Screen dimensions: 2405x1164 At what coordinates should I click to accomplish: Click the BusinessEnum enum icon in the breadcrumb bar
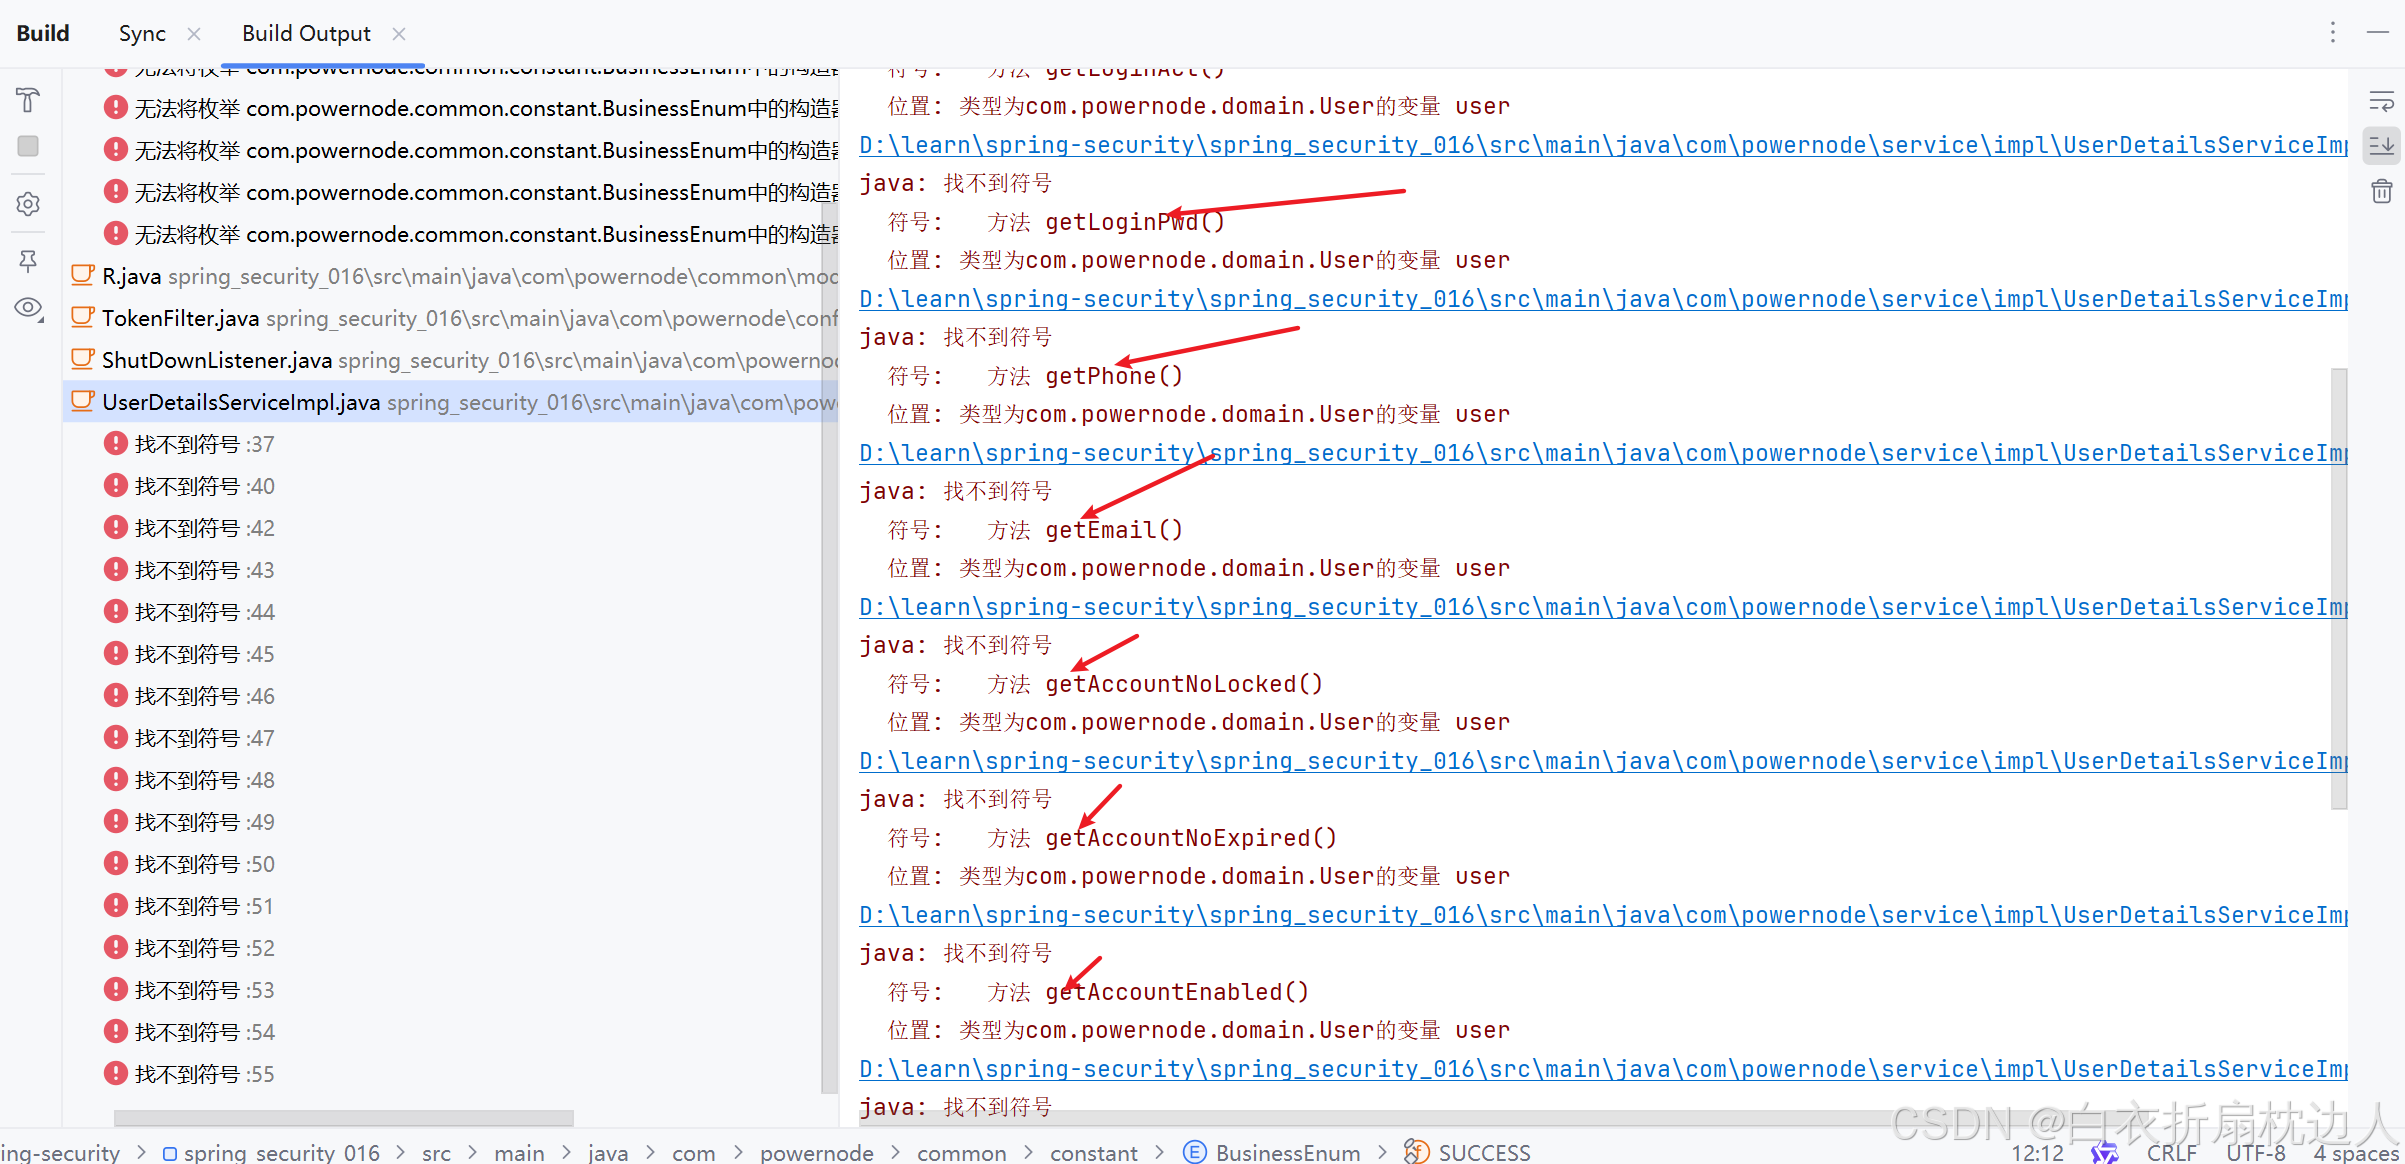(1195, 1152)
